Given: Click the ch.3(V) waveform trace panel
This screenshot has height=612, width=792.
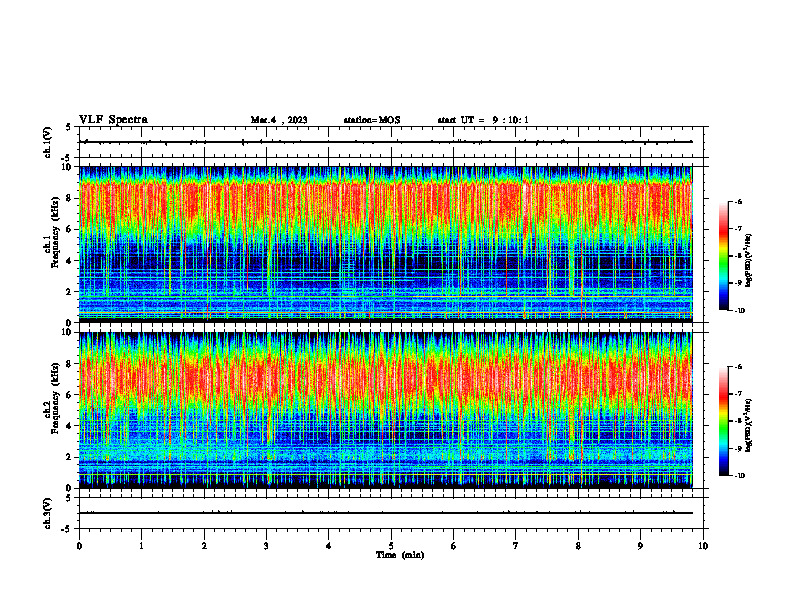Looking at the screenshot, I should tap(391, 513).
